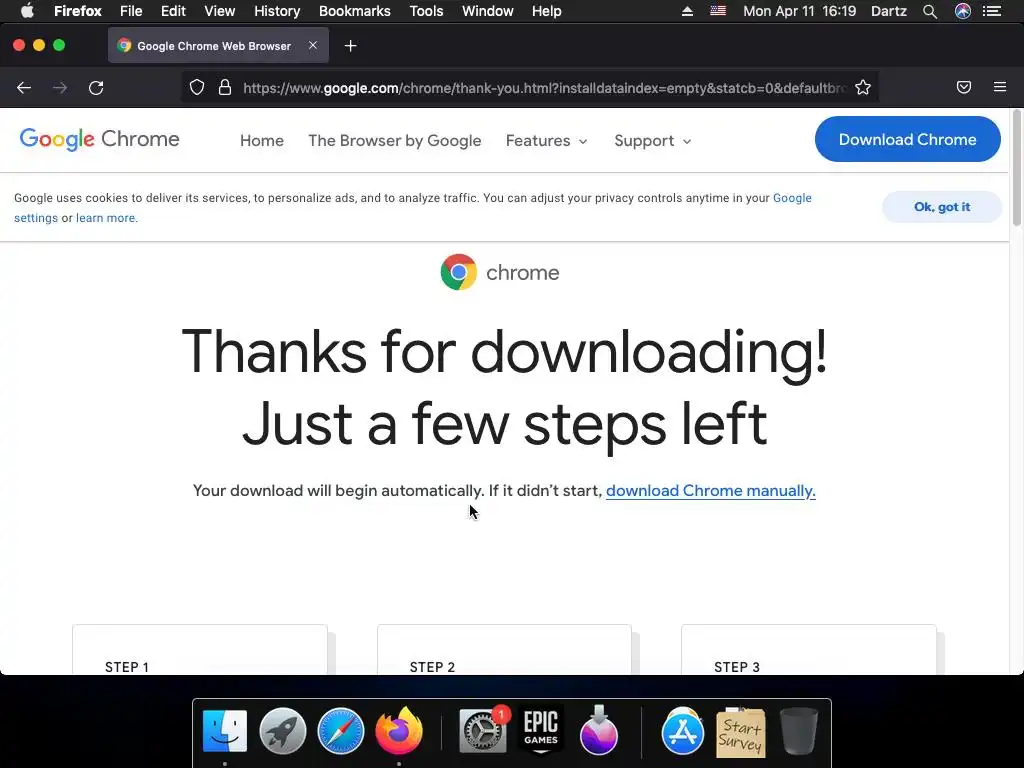Show site security lock information

[225, 88]
